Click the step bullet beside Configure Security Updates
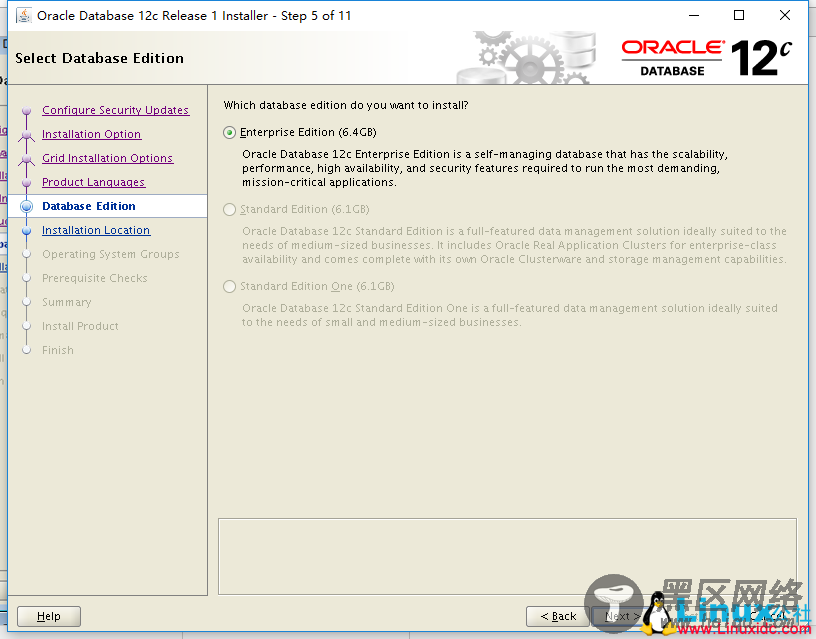The width and height of the screenshot is (816, 639). [27, 111]
